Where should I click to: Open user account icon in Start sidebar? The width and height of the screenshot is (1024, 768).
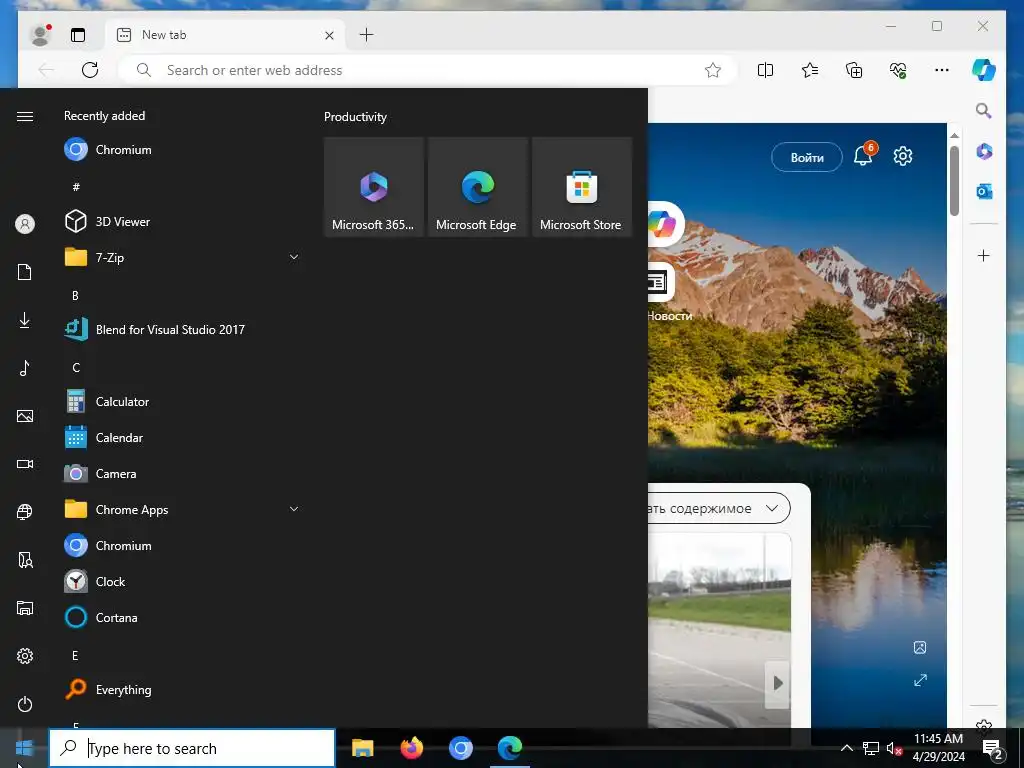click(x=25, y=224)
